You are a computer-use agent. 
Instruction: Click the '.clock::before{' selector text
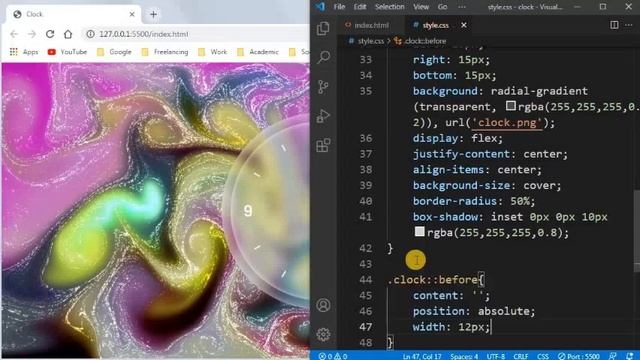point(436,280)
